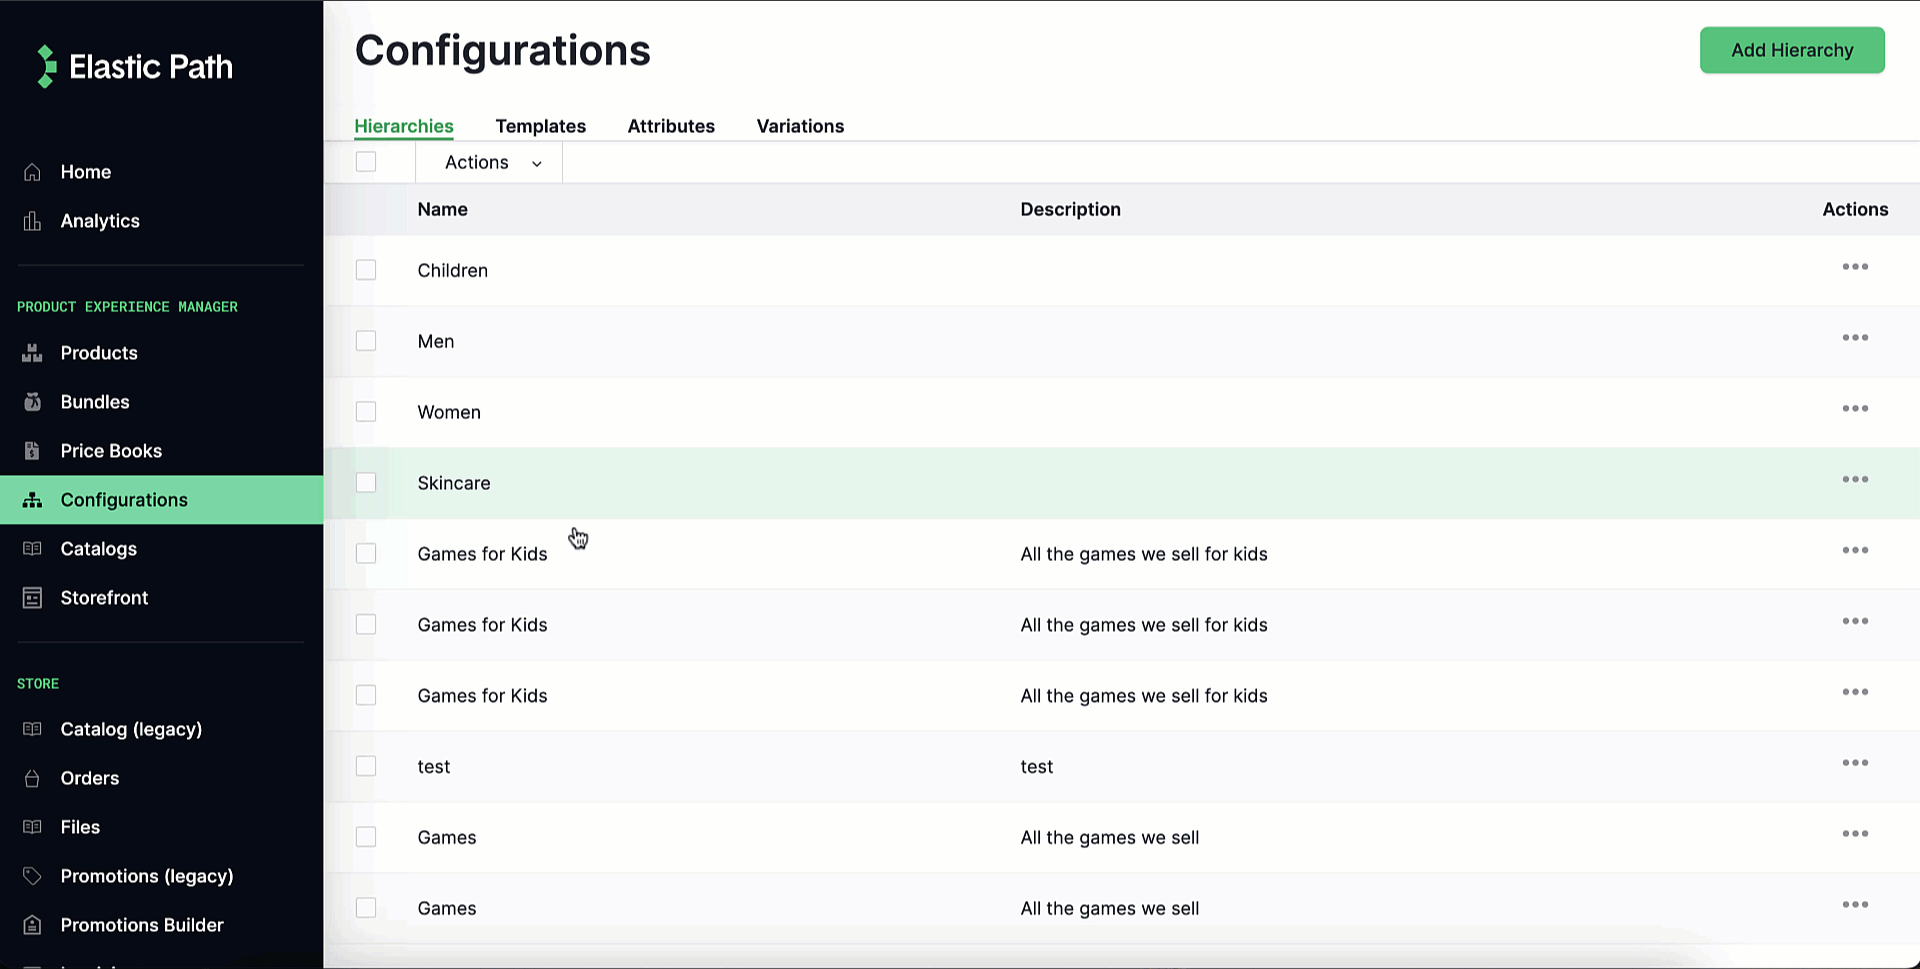Click the Price Books icon
Image resolution: width=1920 pixels, height=969 pixels.
(32, 451)
